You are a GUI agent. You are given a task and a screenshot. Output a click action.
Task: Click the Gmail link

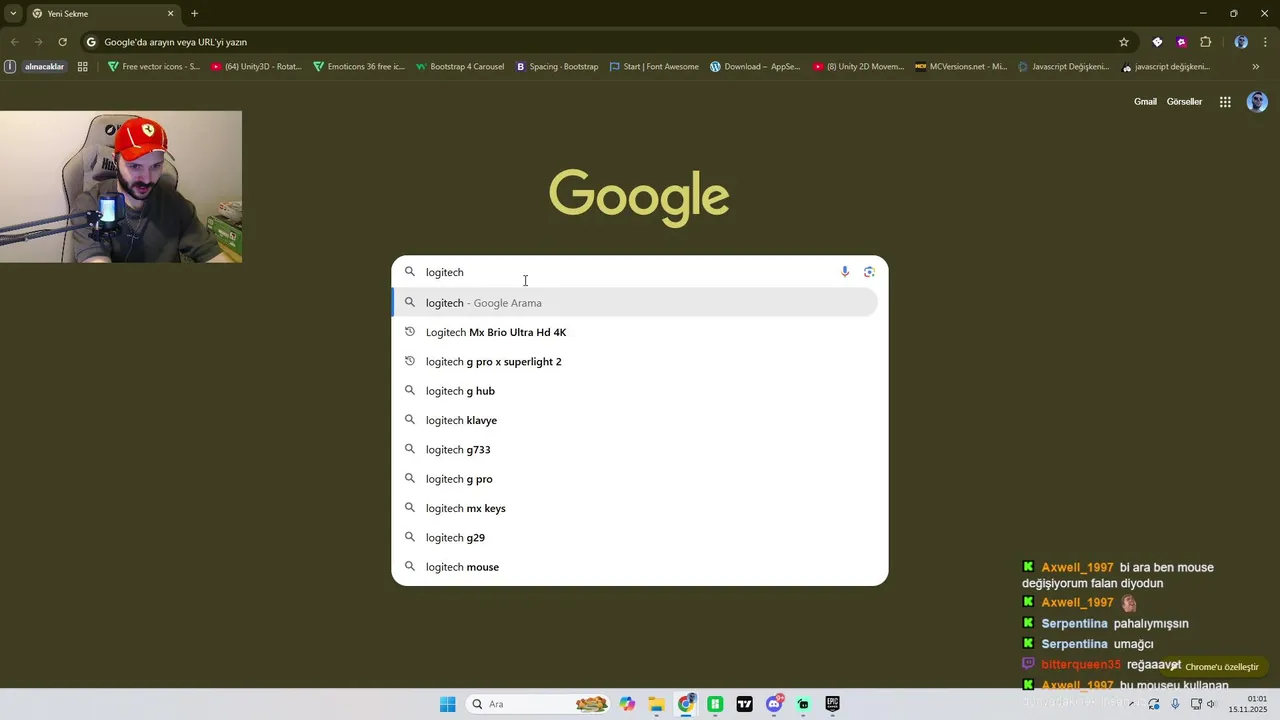click(1145, 102)
